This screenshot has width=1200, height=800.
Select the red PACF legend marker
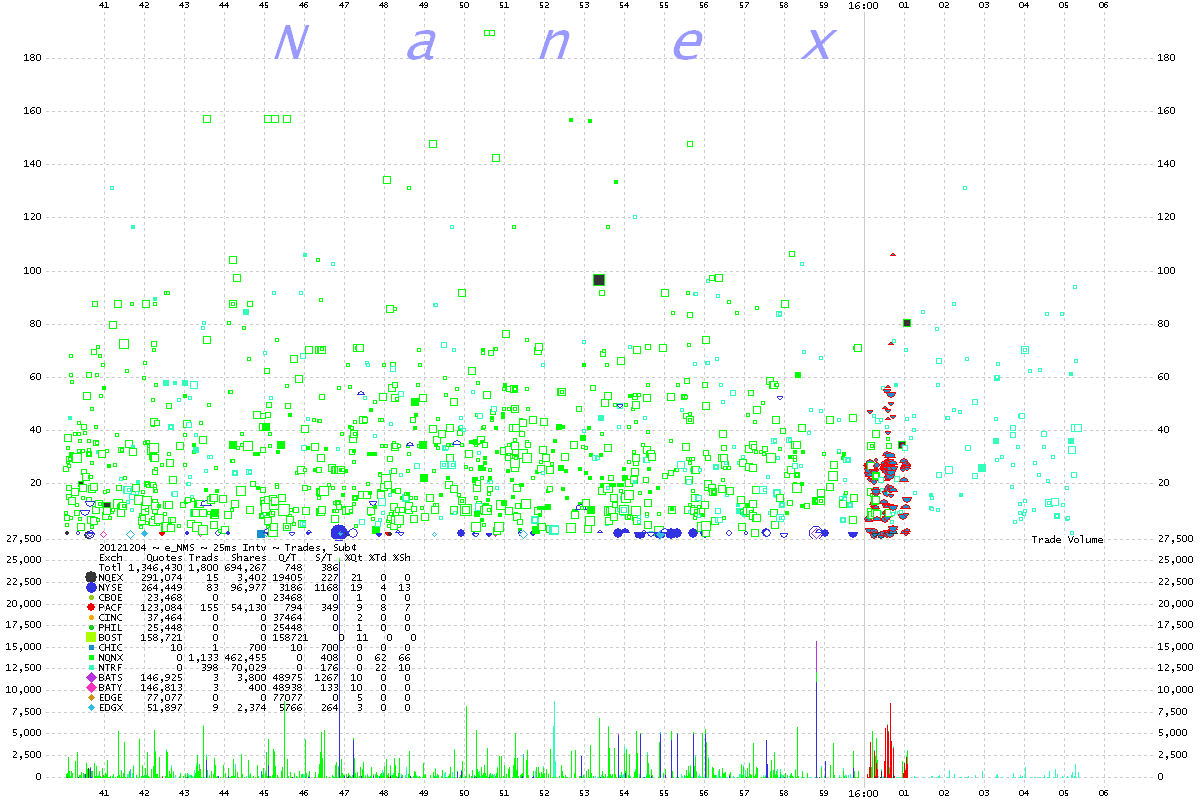click(x=91, y=609)
